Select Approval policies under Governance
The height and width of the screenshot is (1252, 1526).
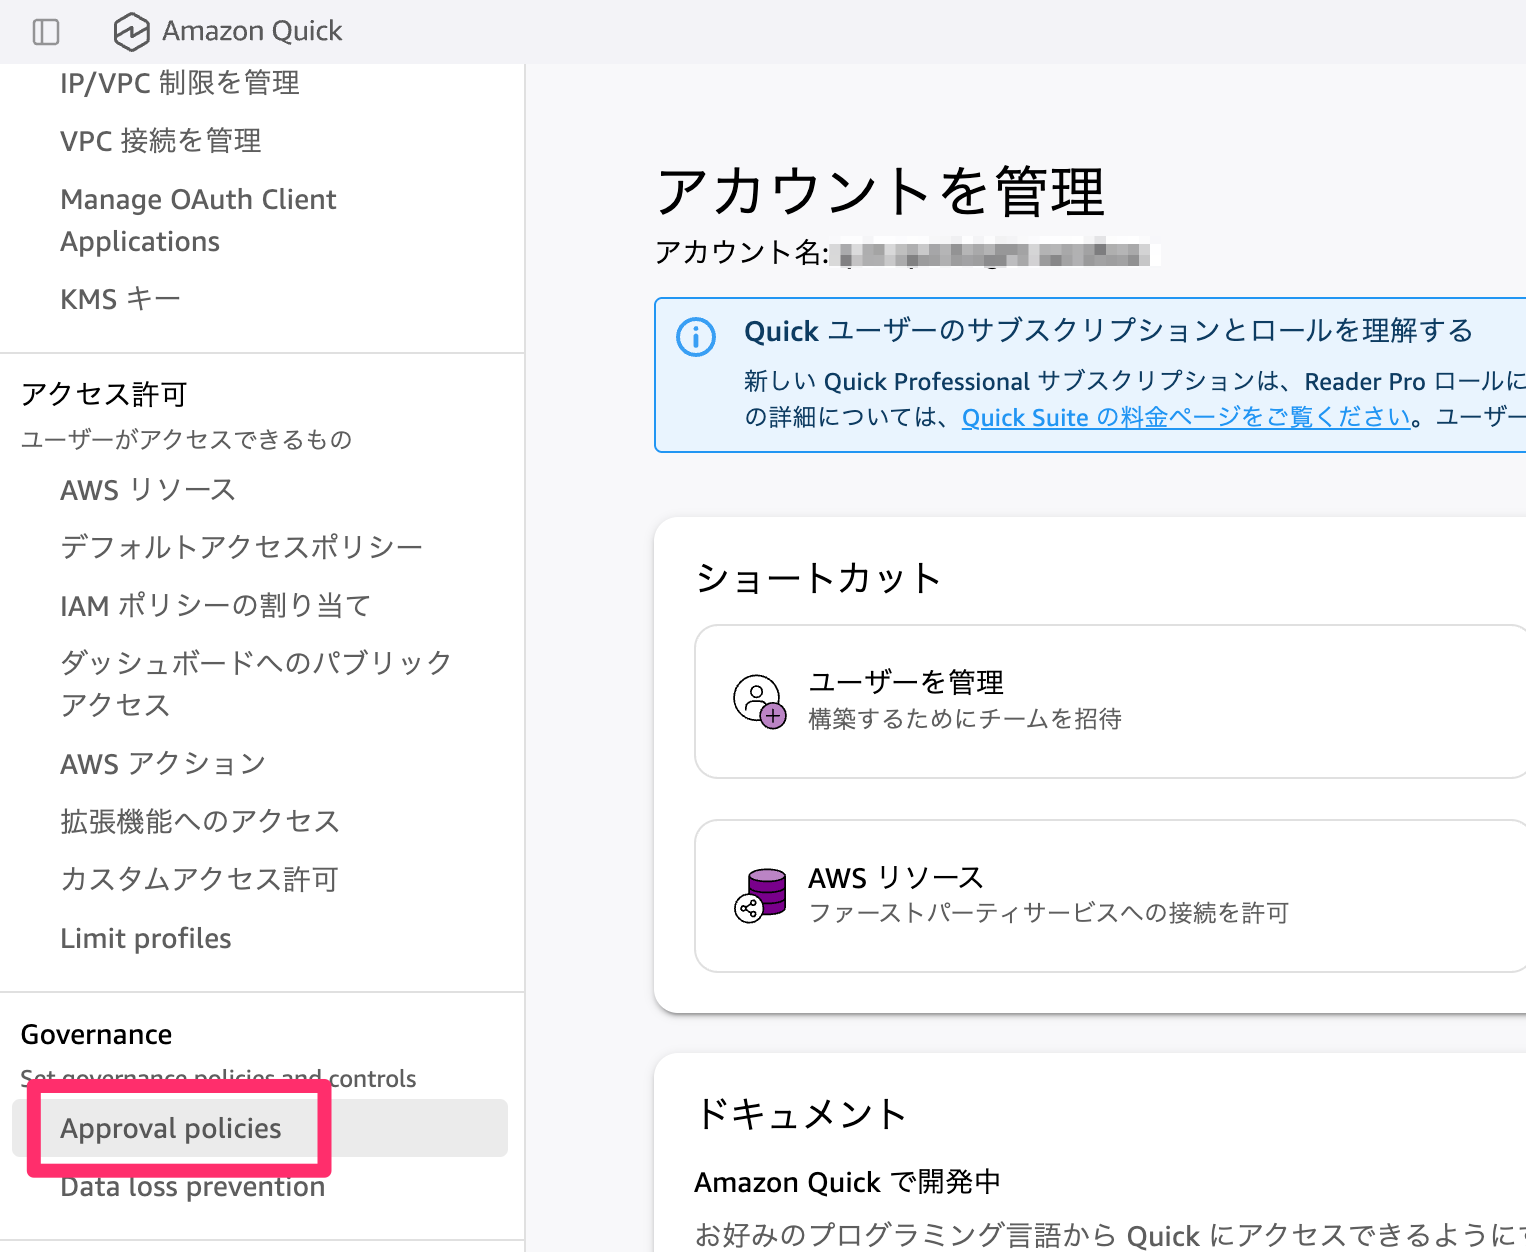(260, 1128)
